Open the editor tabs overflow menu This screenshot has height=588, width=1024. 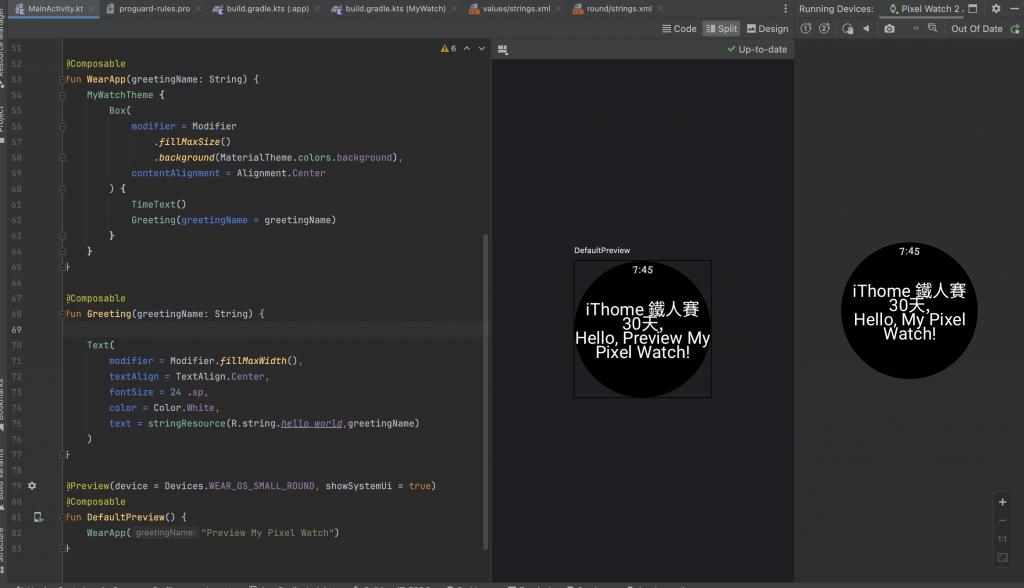pyautogui.click(x=785, y=8)
